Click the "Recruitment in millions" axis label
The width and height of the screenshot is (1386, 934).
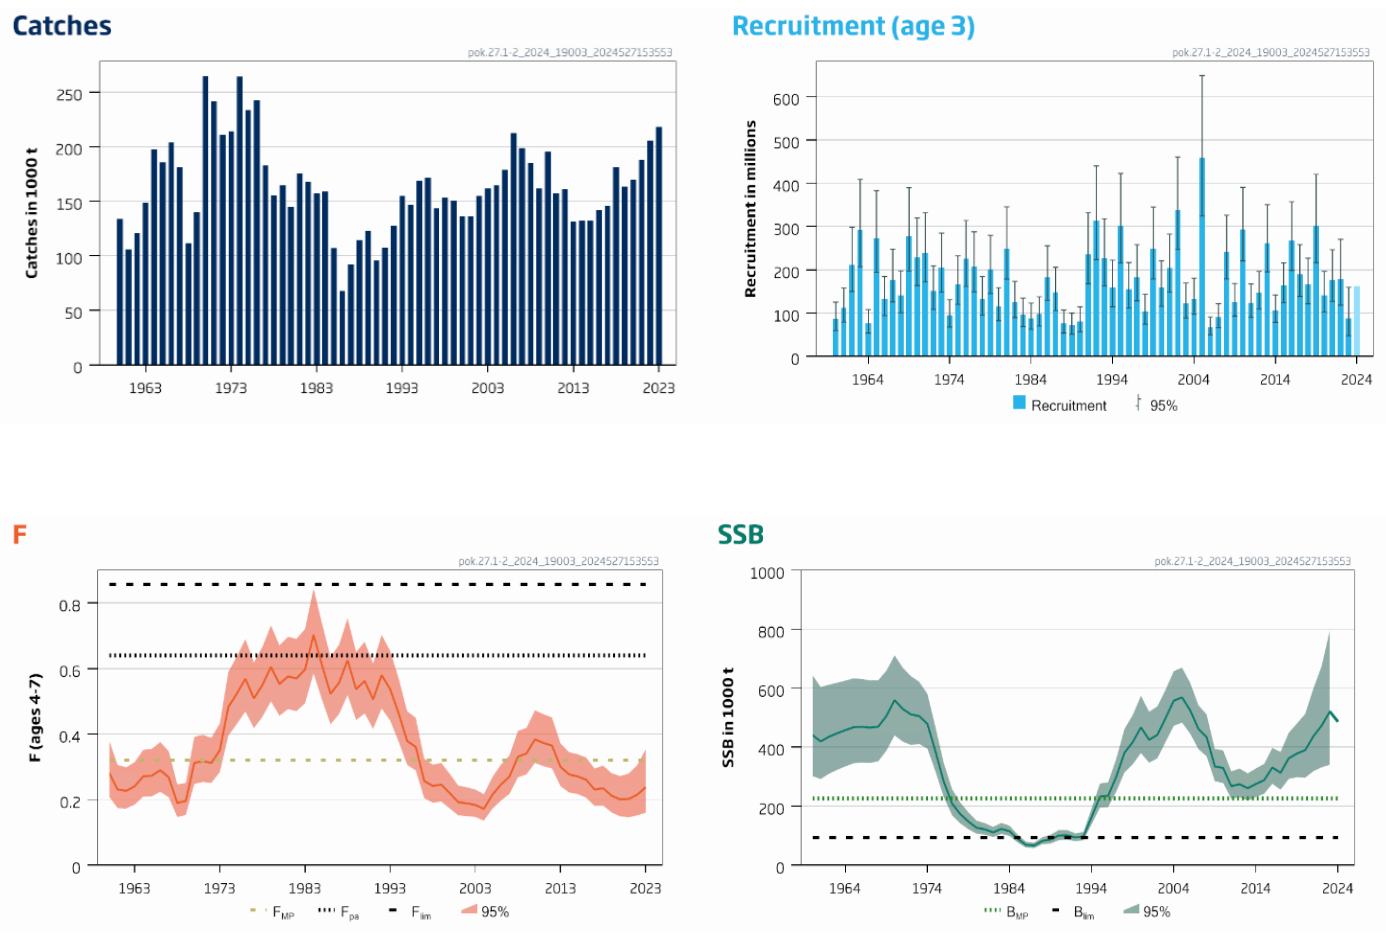point(750,209)
